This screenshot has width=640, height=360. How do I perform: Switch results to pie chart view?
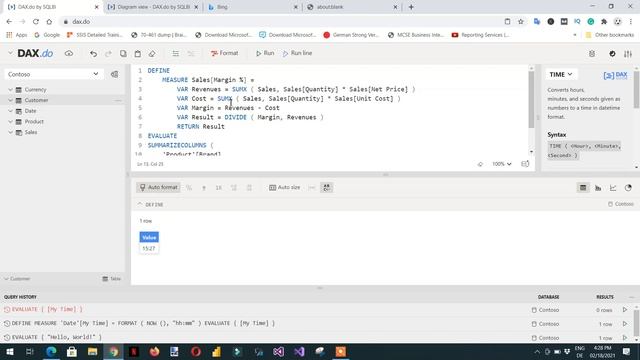[x=628, y=188]
